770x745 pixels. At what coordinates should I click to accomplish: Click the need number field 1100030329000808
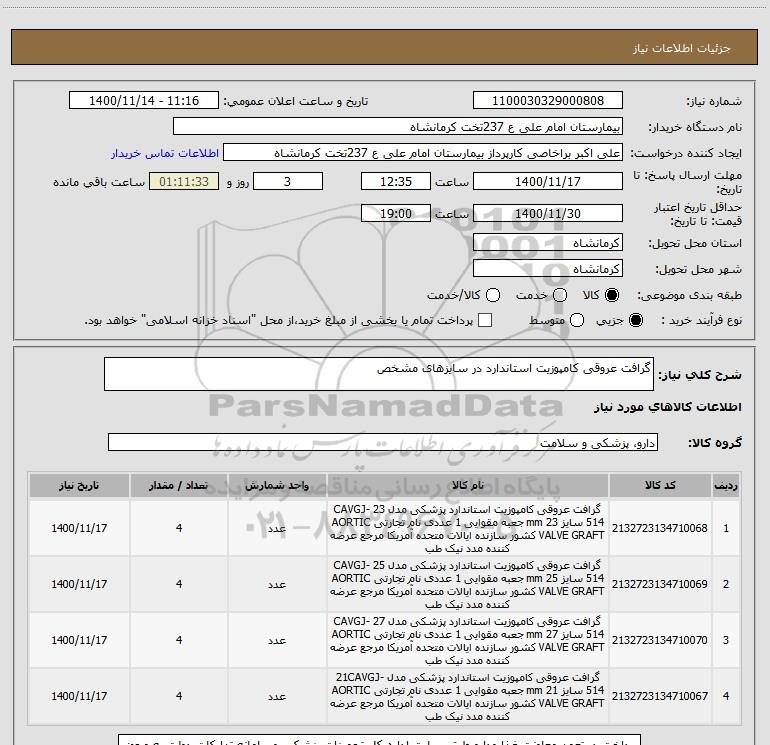point(548,100)
